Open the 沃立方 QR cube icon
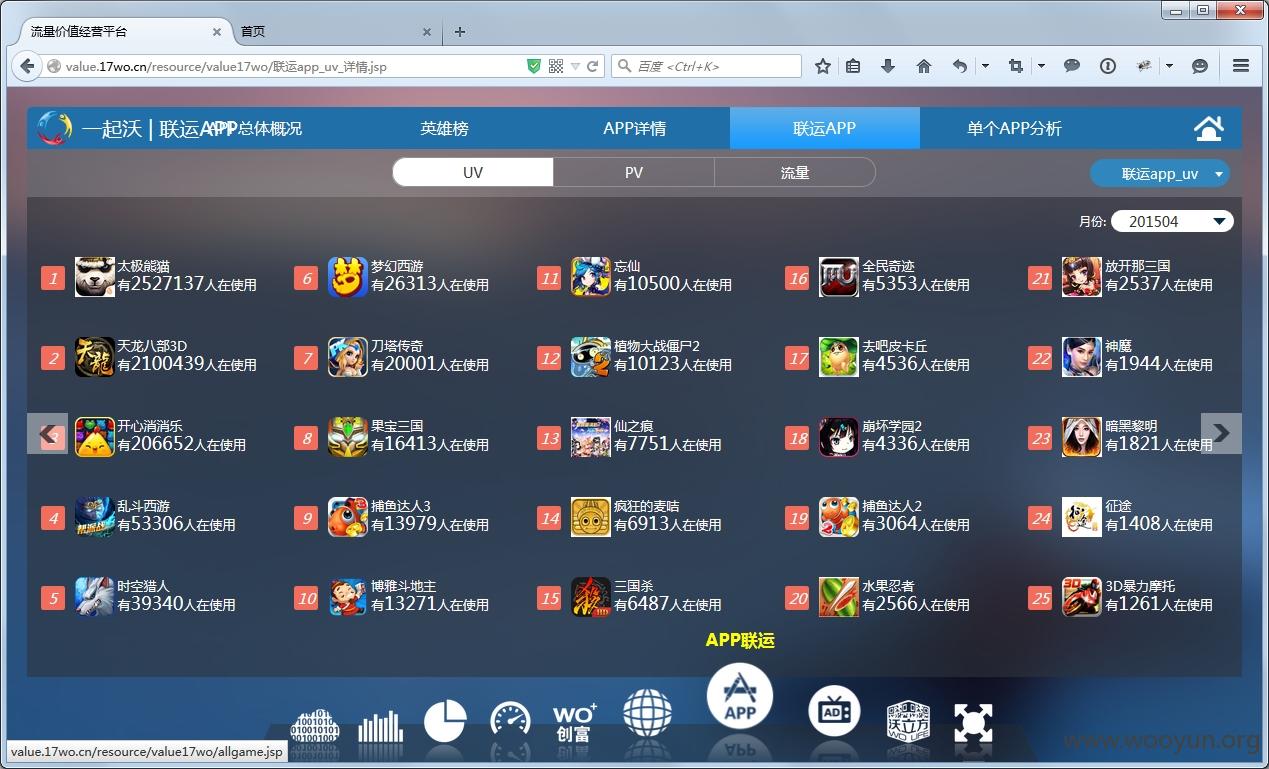This screenshot has height=769, width=1269. 908,722
